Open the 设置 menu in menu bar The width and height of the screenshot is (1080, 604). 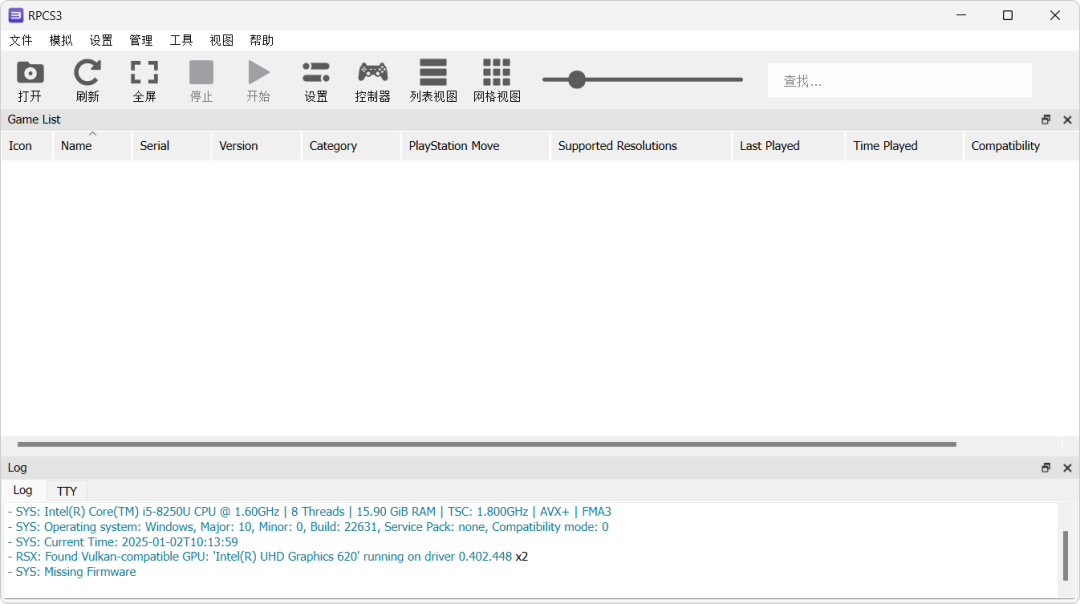[101, 41]
